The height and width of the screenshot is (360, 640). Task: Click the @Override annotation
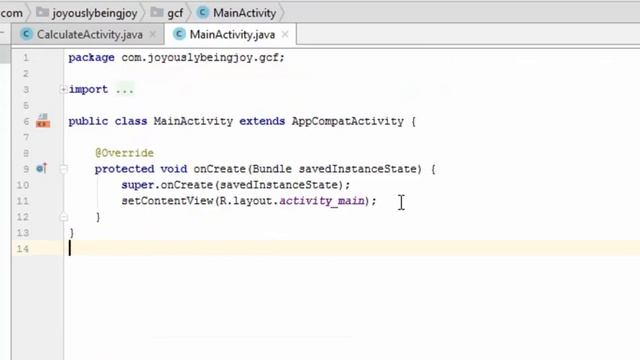124,153
